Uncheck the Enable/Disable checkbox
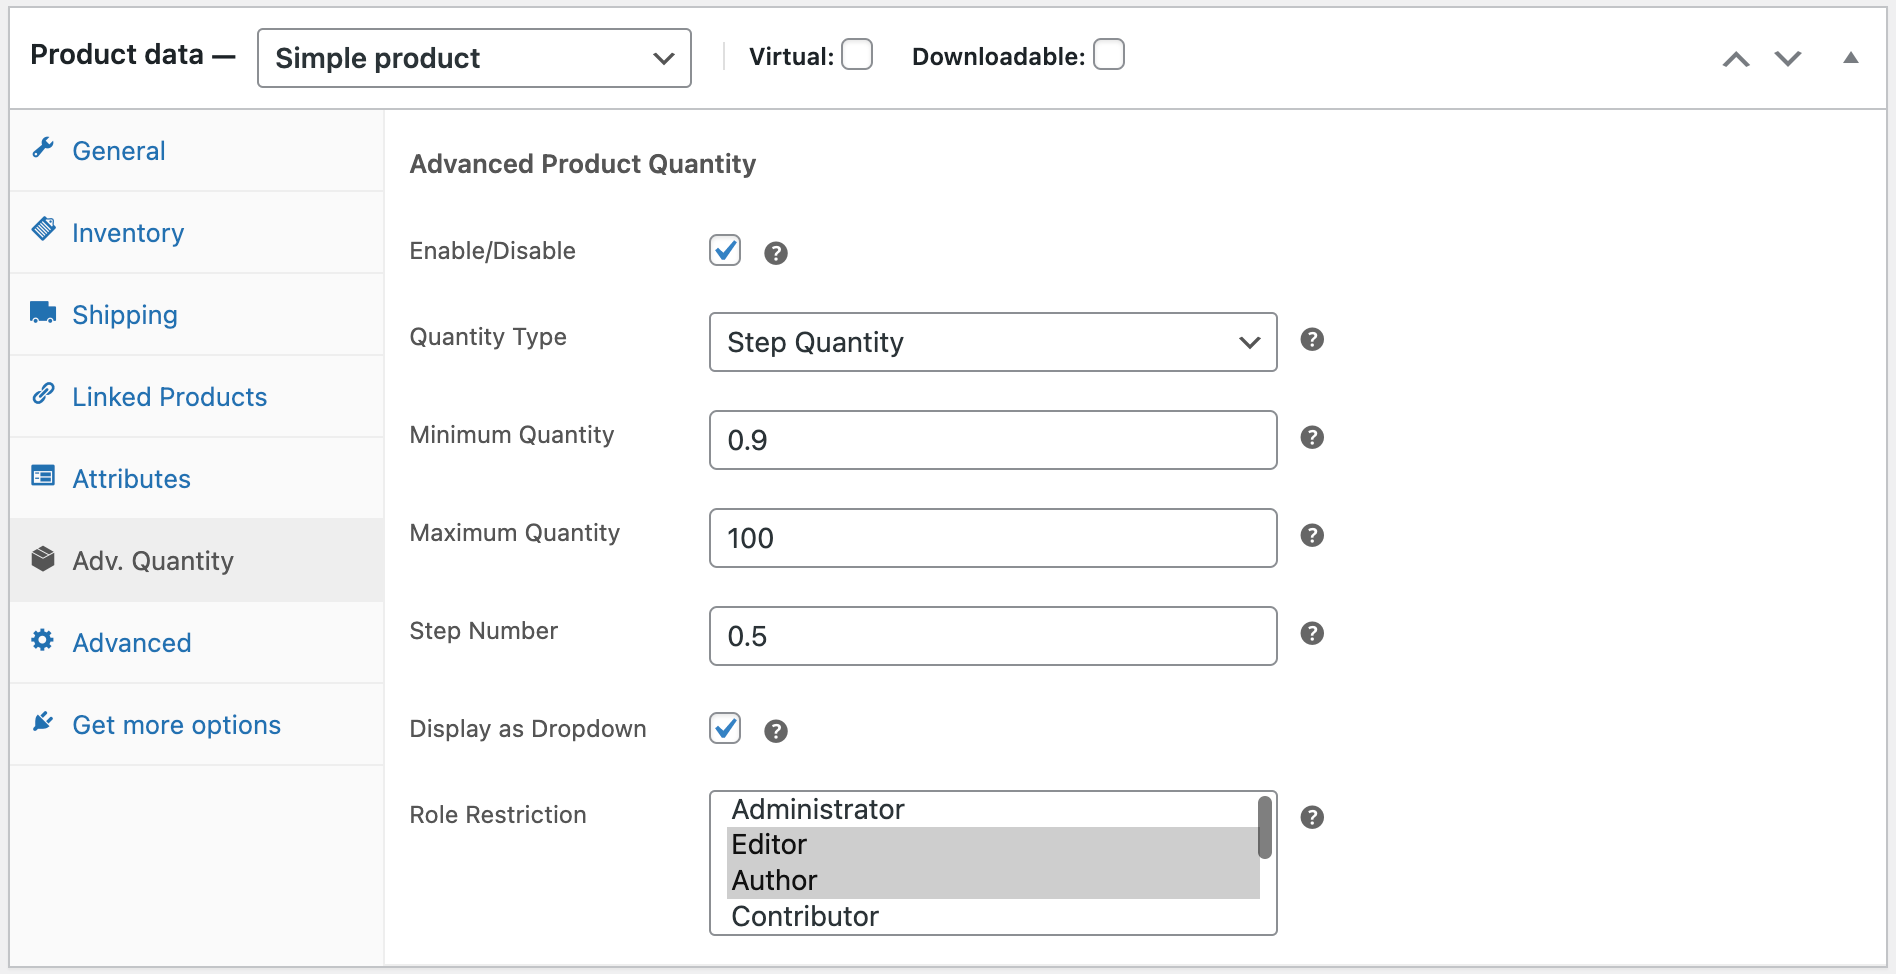1896x974 pixels. click(x=725, y=251)
